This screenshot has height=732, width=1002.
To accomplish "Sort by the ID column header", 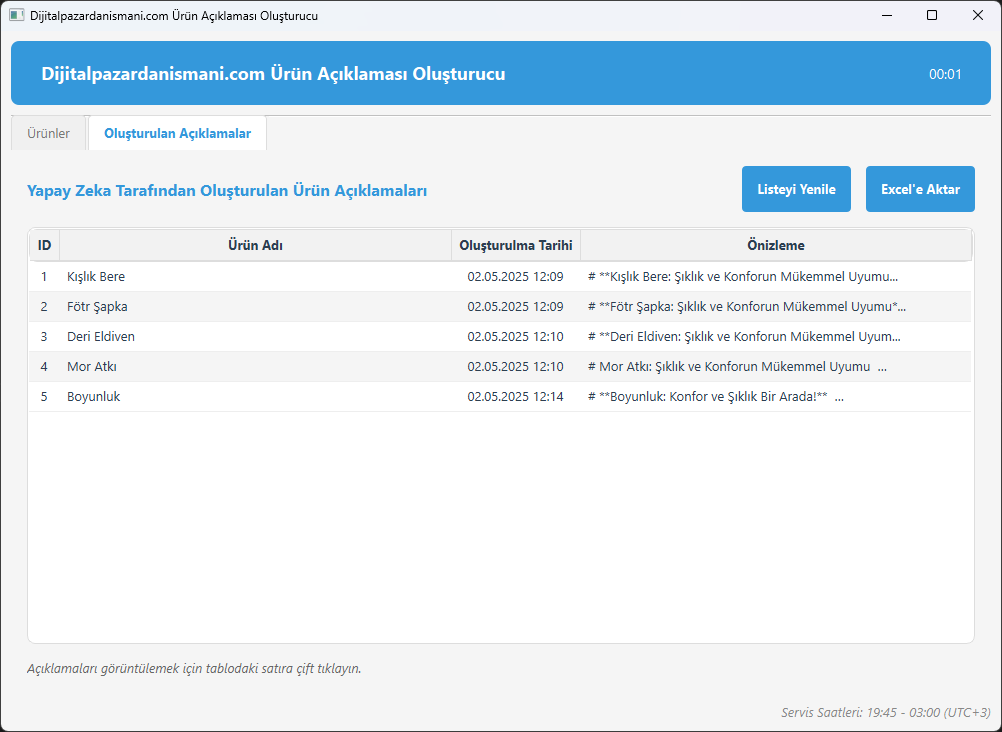I will click(44, 245).
